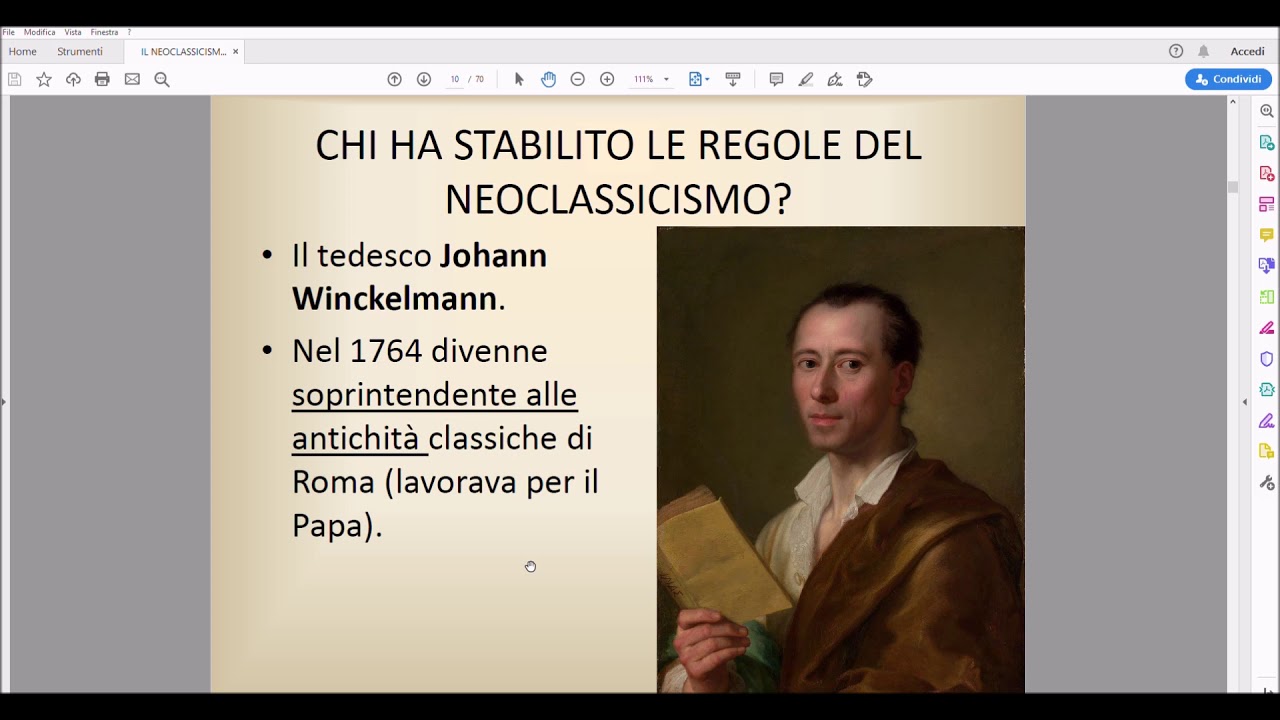Viewport: 1280px width, 720px height.
Task: Open Organize Pages tool in right panel
Action: click(1267, 204)
